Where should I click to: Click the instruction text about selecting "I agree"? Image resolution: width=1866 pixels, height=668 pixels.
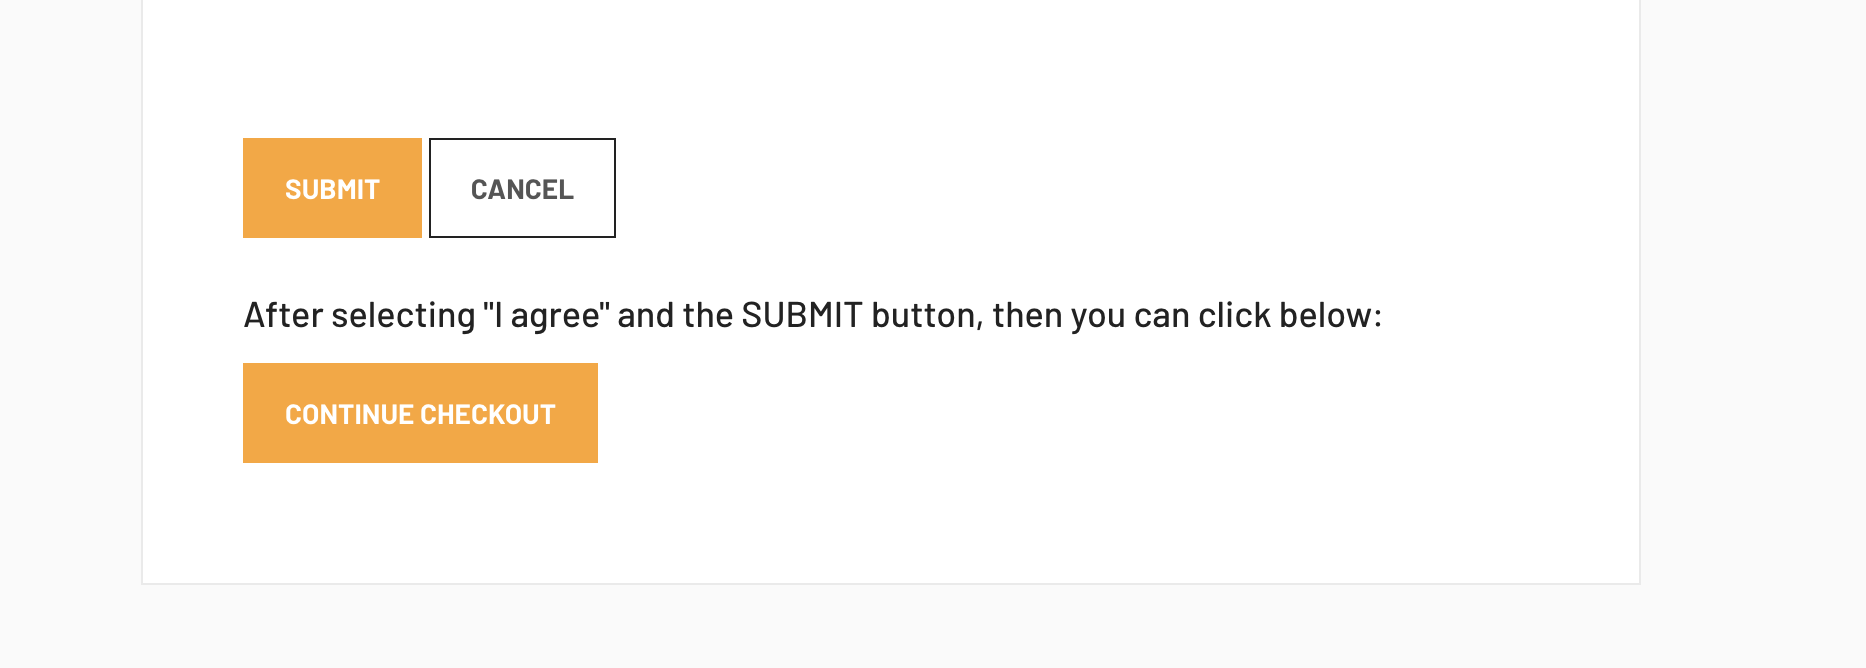pyautogui.click(x=812, y=316)
